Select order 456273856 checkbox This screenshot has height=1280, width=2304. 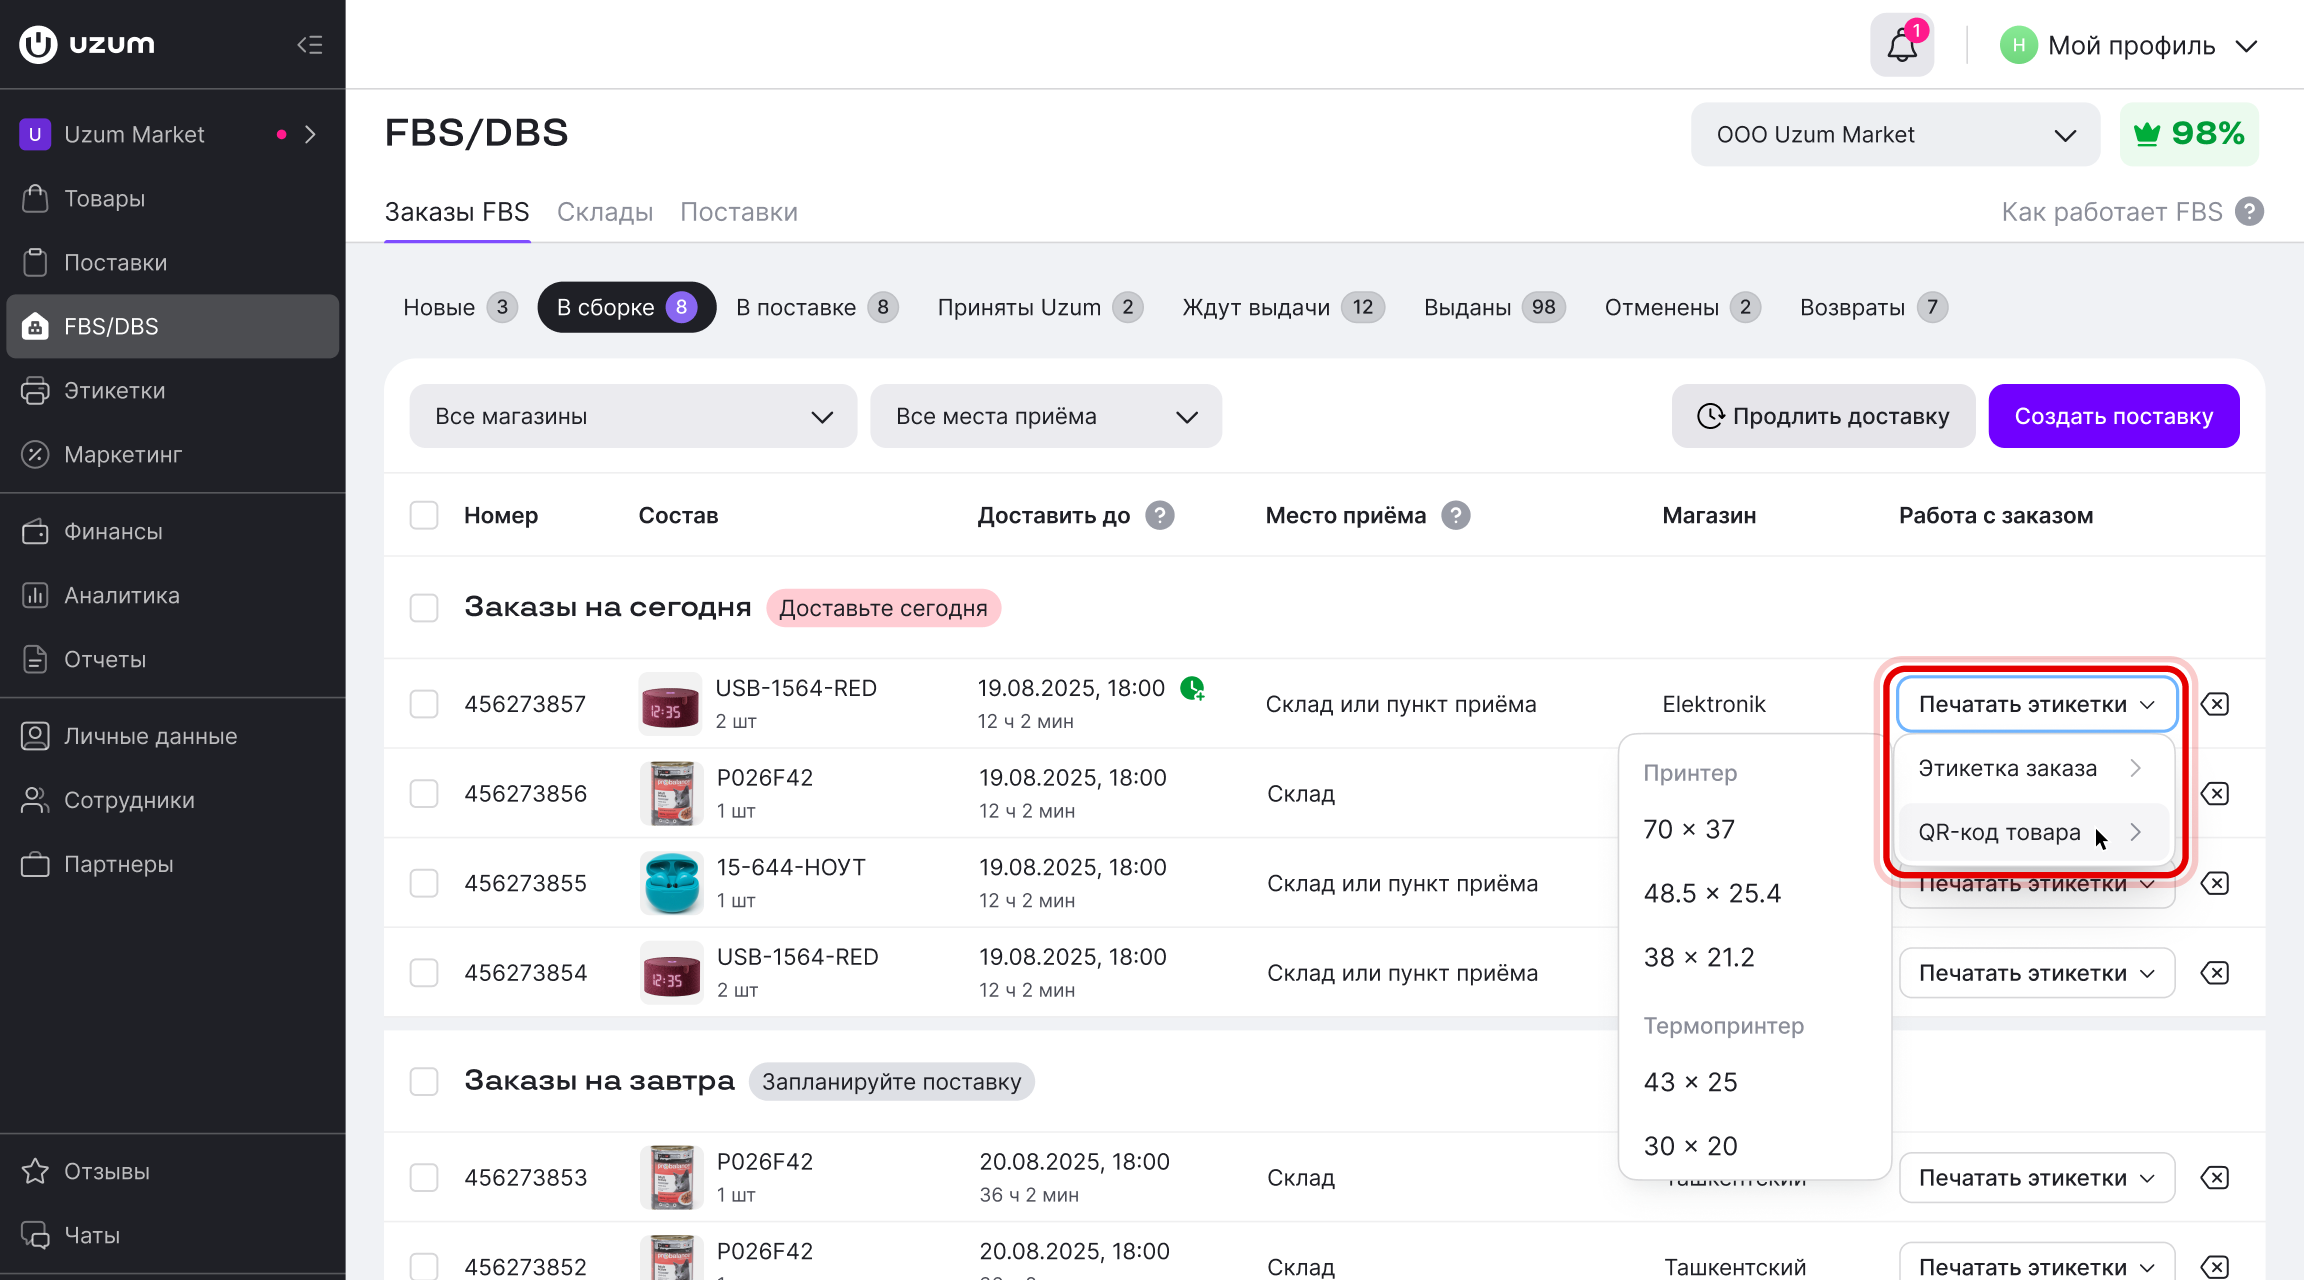[424, 794]
